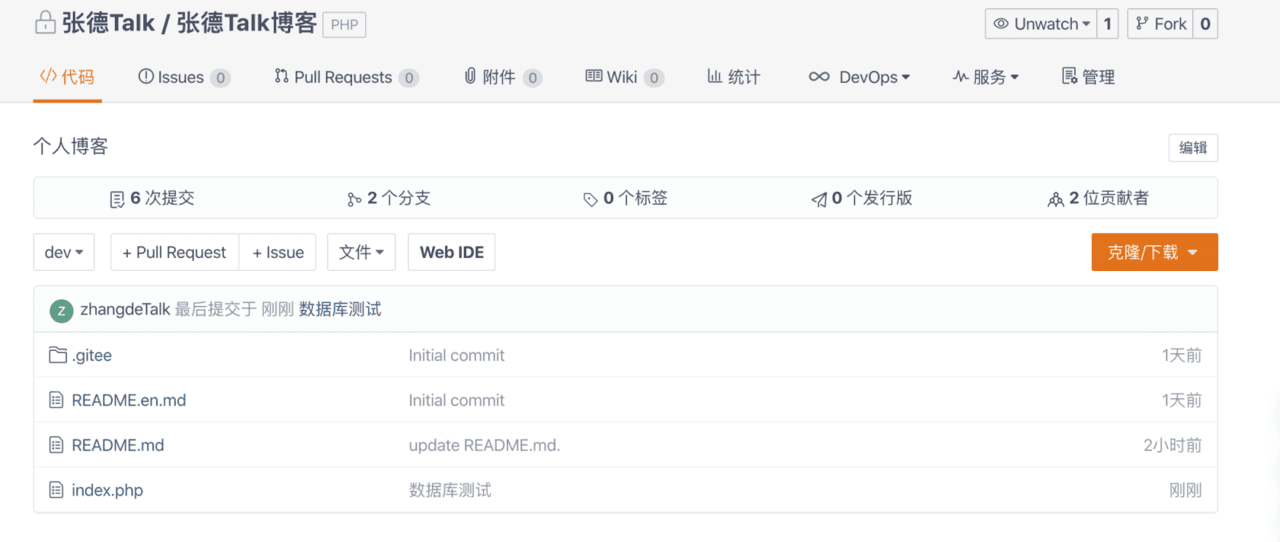Viewport: 1280px width, 542px height.
Task: Click the 附件 paperclip icon
Action: tap(470, 76)
